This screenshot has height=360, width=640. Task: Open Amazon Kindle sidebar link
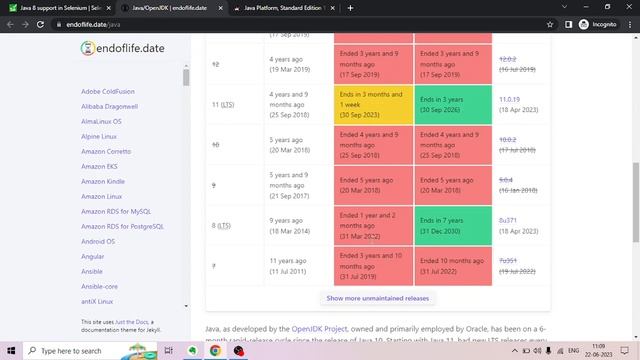[103, 181]
